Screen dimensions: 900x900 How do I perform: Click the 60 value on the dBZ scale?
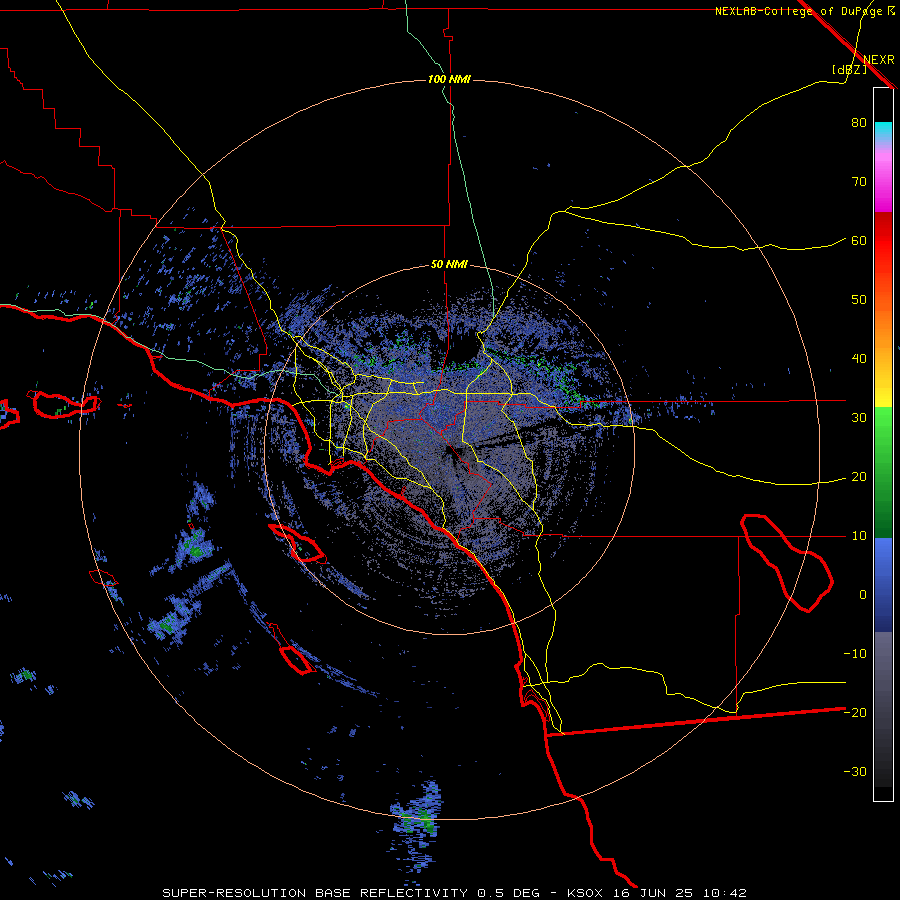pos(859,241)
